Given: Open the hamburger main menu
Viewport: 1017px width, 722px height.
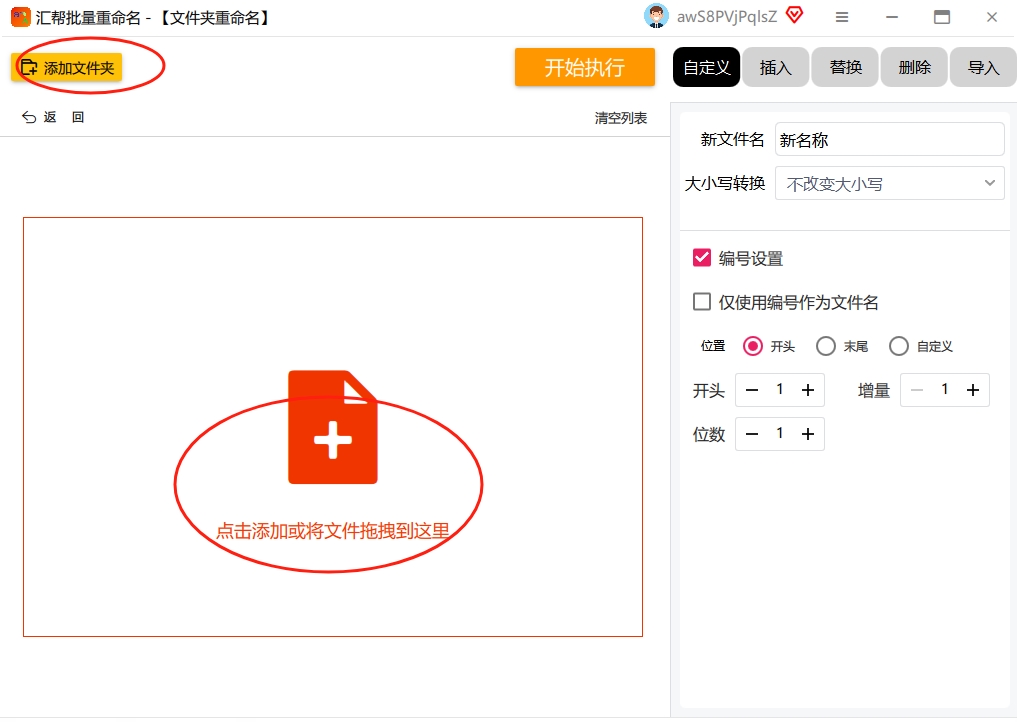Looking at the screenshot, I should (x=842, y=18).
